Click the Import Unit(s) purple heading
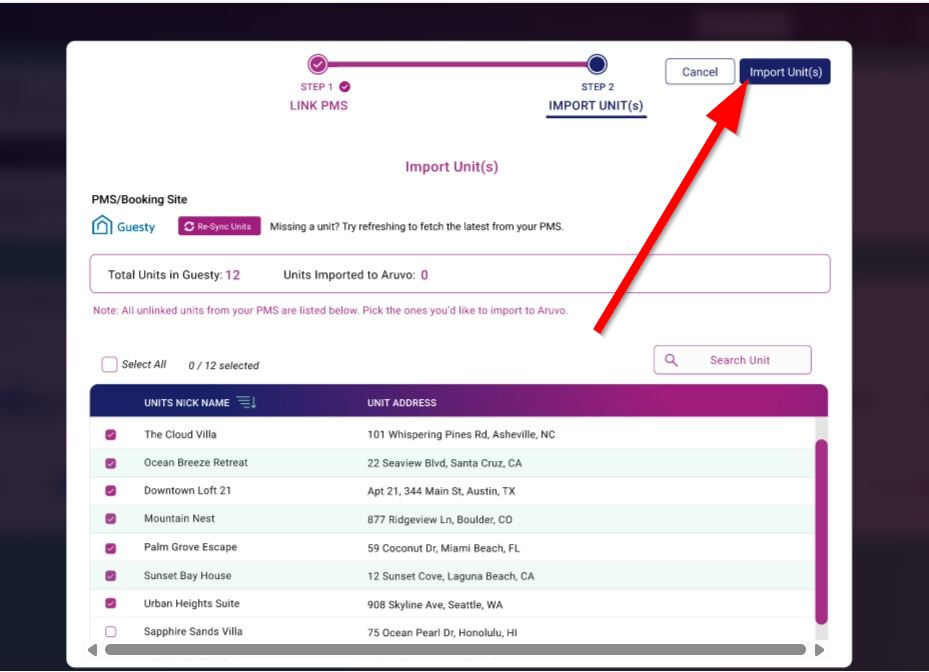Viewport: 929px width, 672px height. point(451,167)
